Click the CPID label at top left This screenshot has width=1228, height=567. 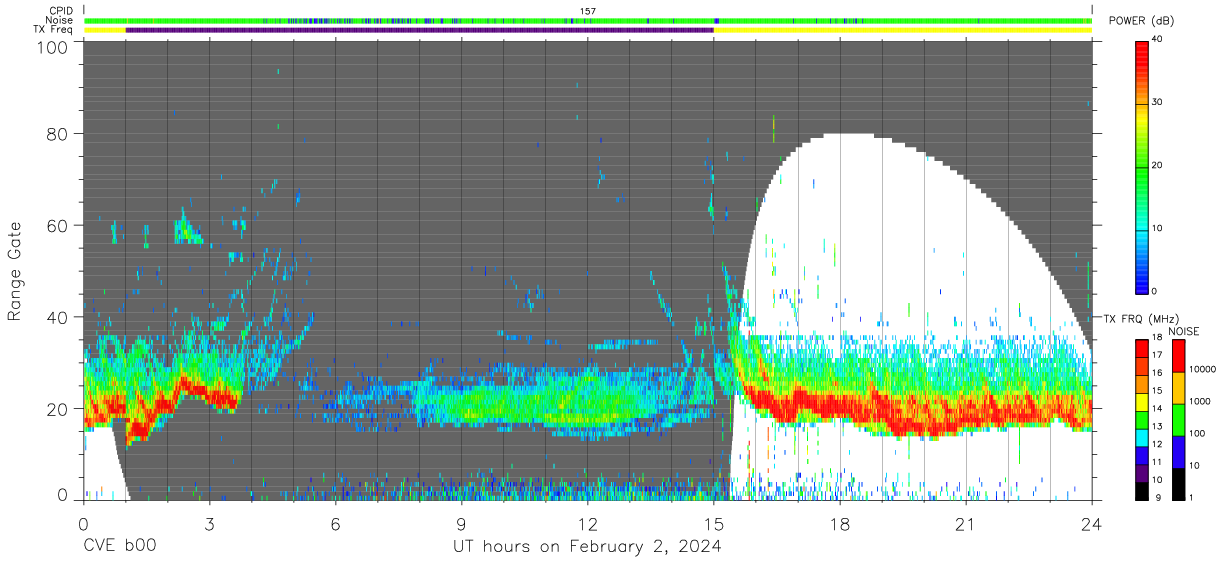click(61, 10)
